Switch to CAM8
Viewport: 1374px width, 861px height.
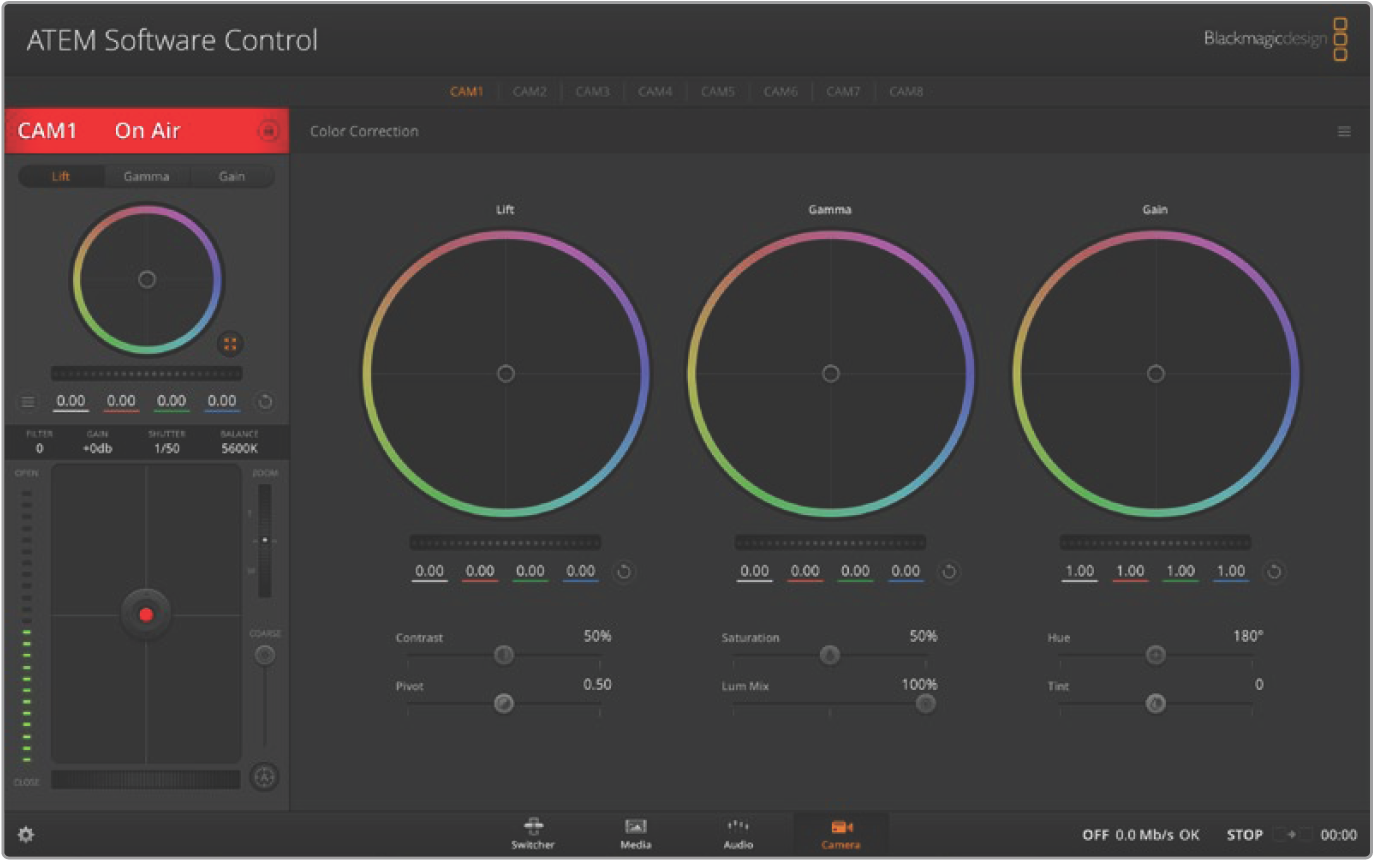click(906, 91)
